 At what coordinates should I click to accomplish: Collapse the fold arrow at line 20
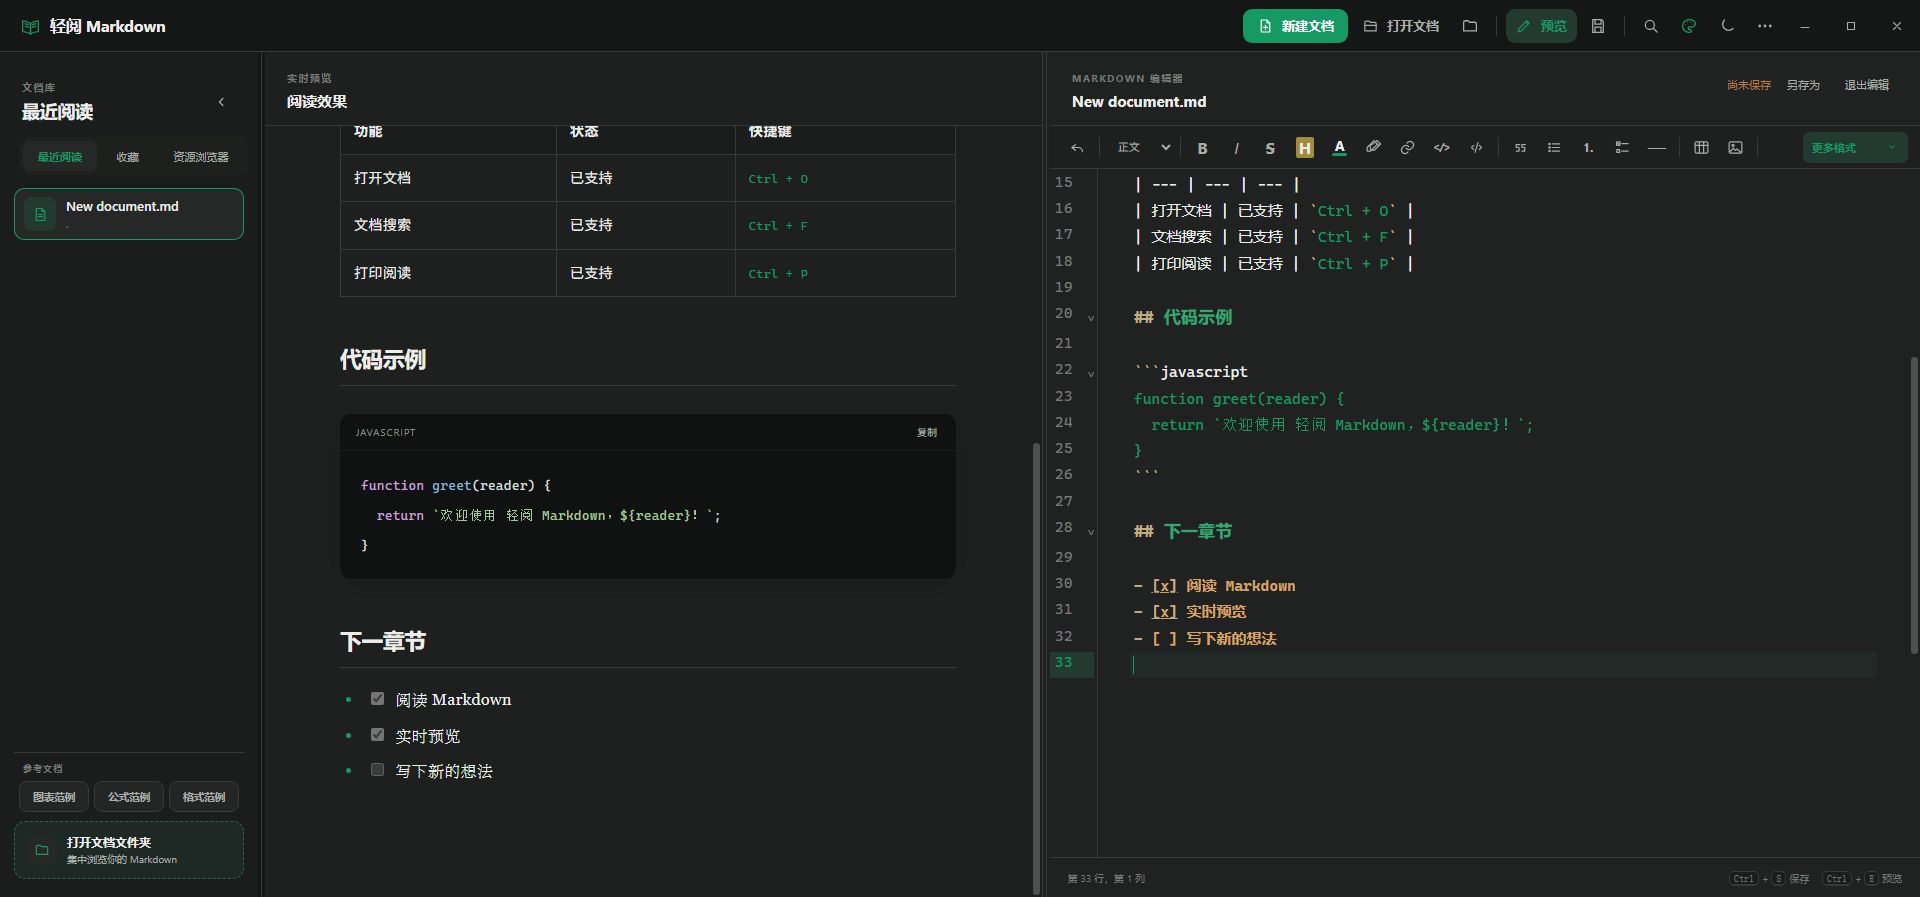1091,318
